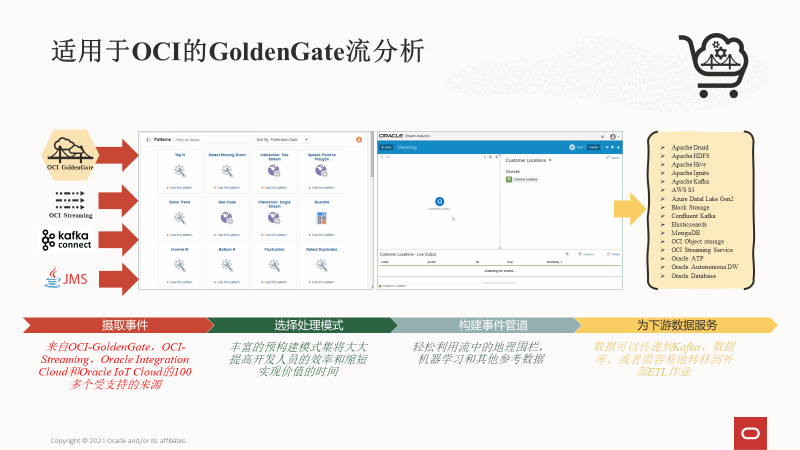Click the AWS S3 list item
Image resolution: width=800 pixels, height=450 pixels.
(x=683, y=190)
